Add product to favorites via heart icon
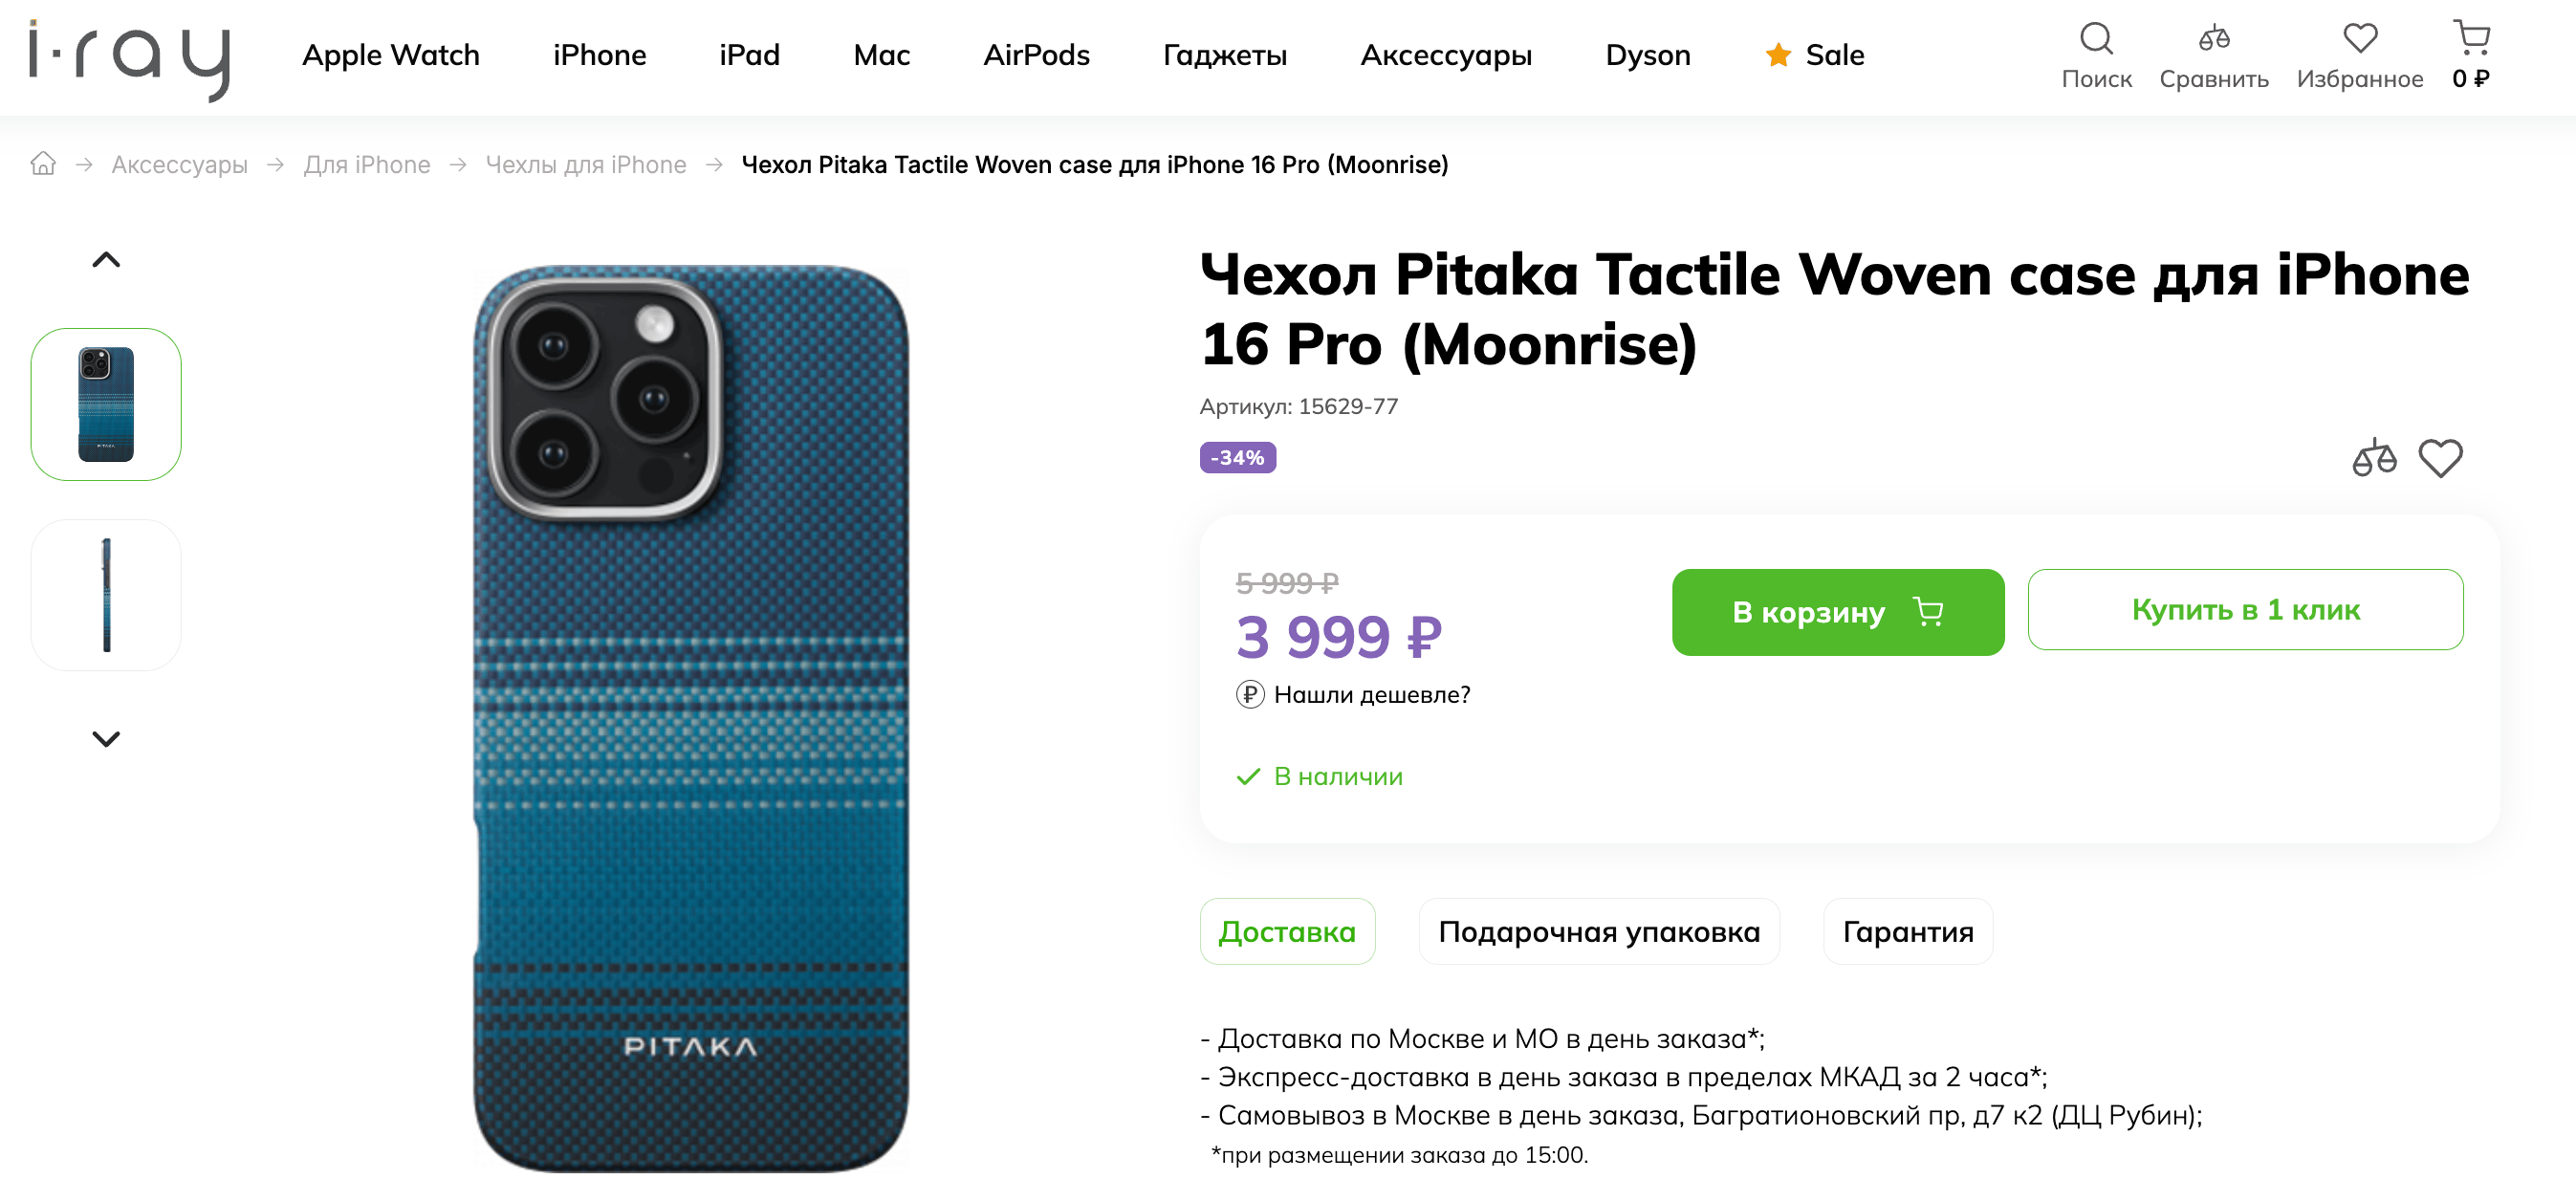The width and height of the screenshot is (2576, 1201). tap(2440, 458)
